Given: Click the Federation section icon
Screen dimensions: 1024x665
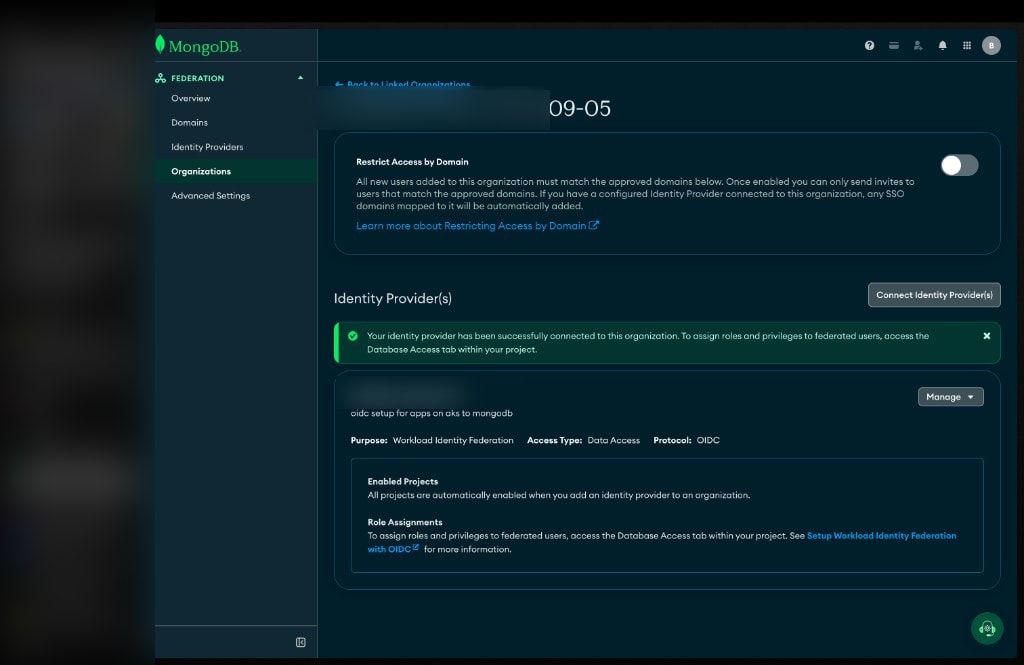Looking at the screenshot, I should tap(161, 78).
